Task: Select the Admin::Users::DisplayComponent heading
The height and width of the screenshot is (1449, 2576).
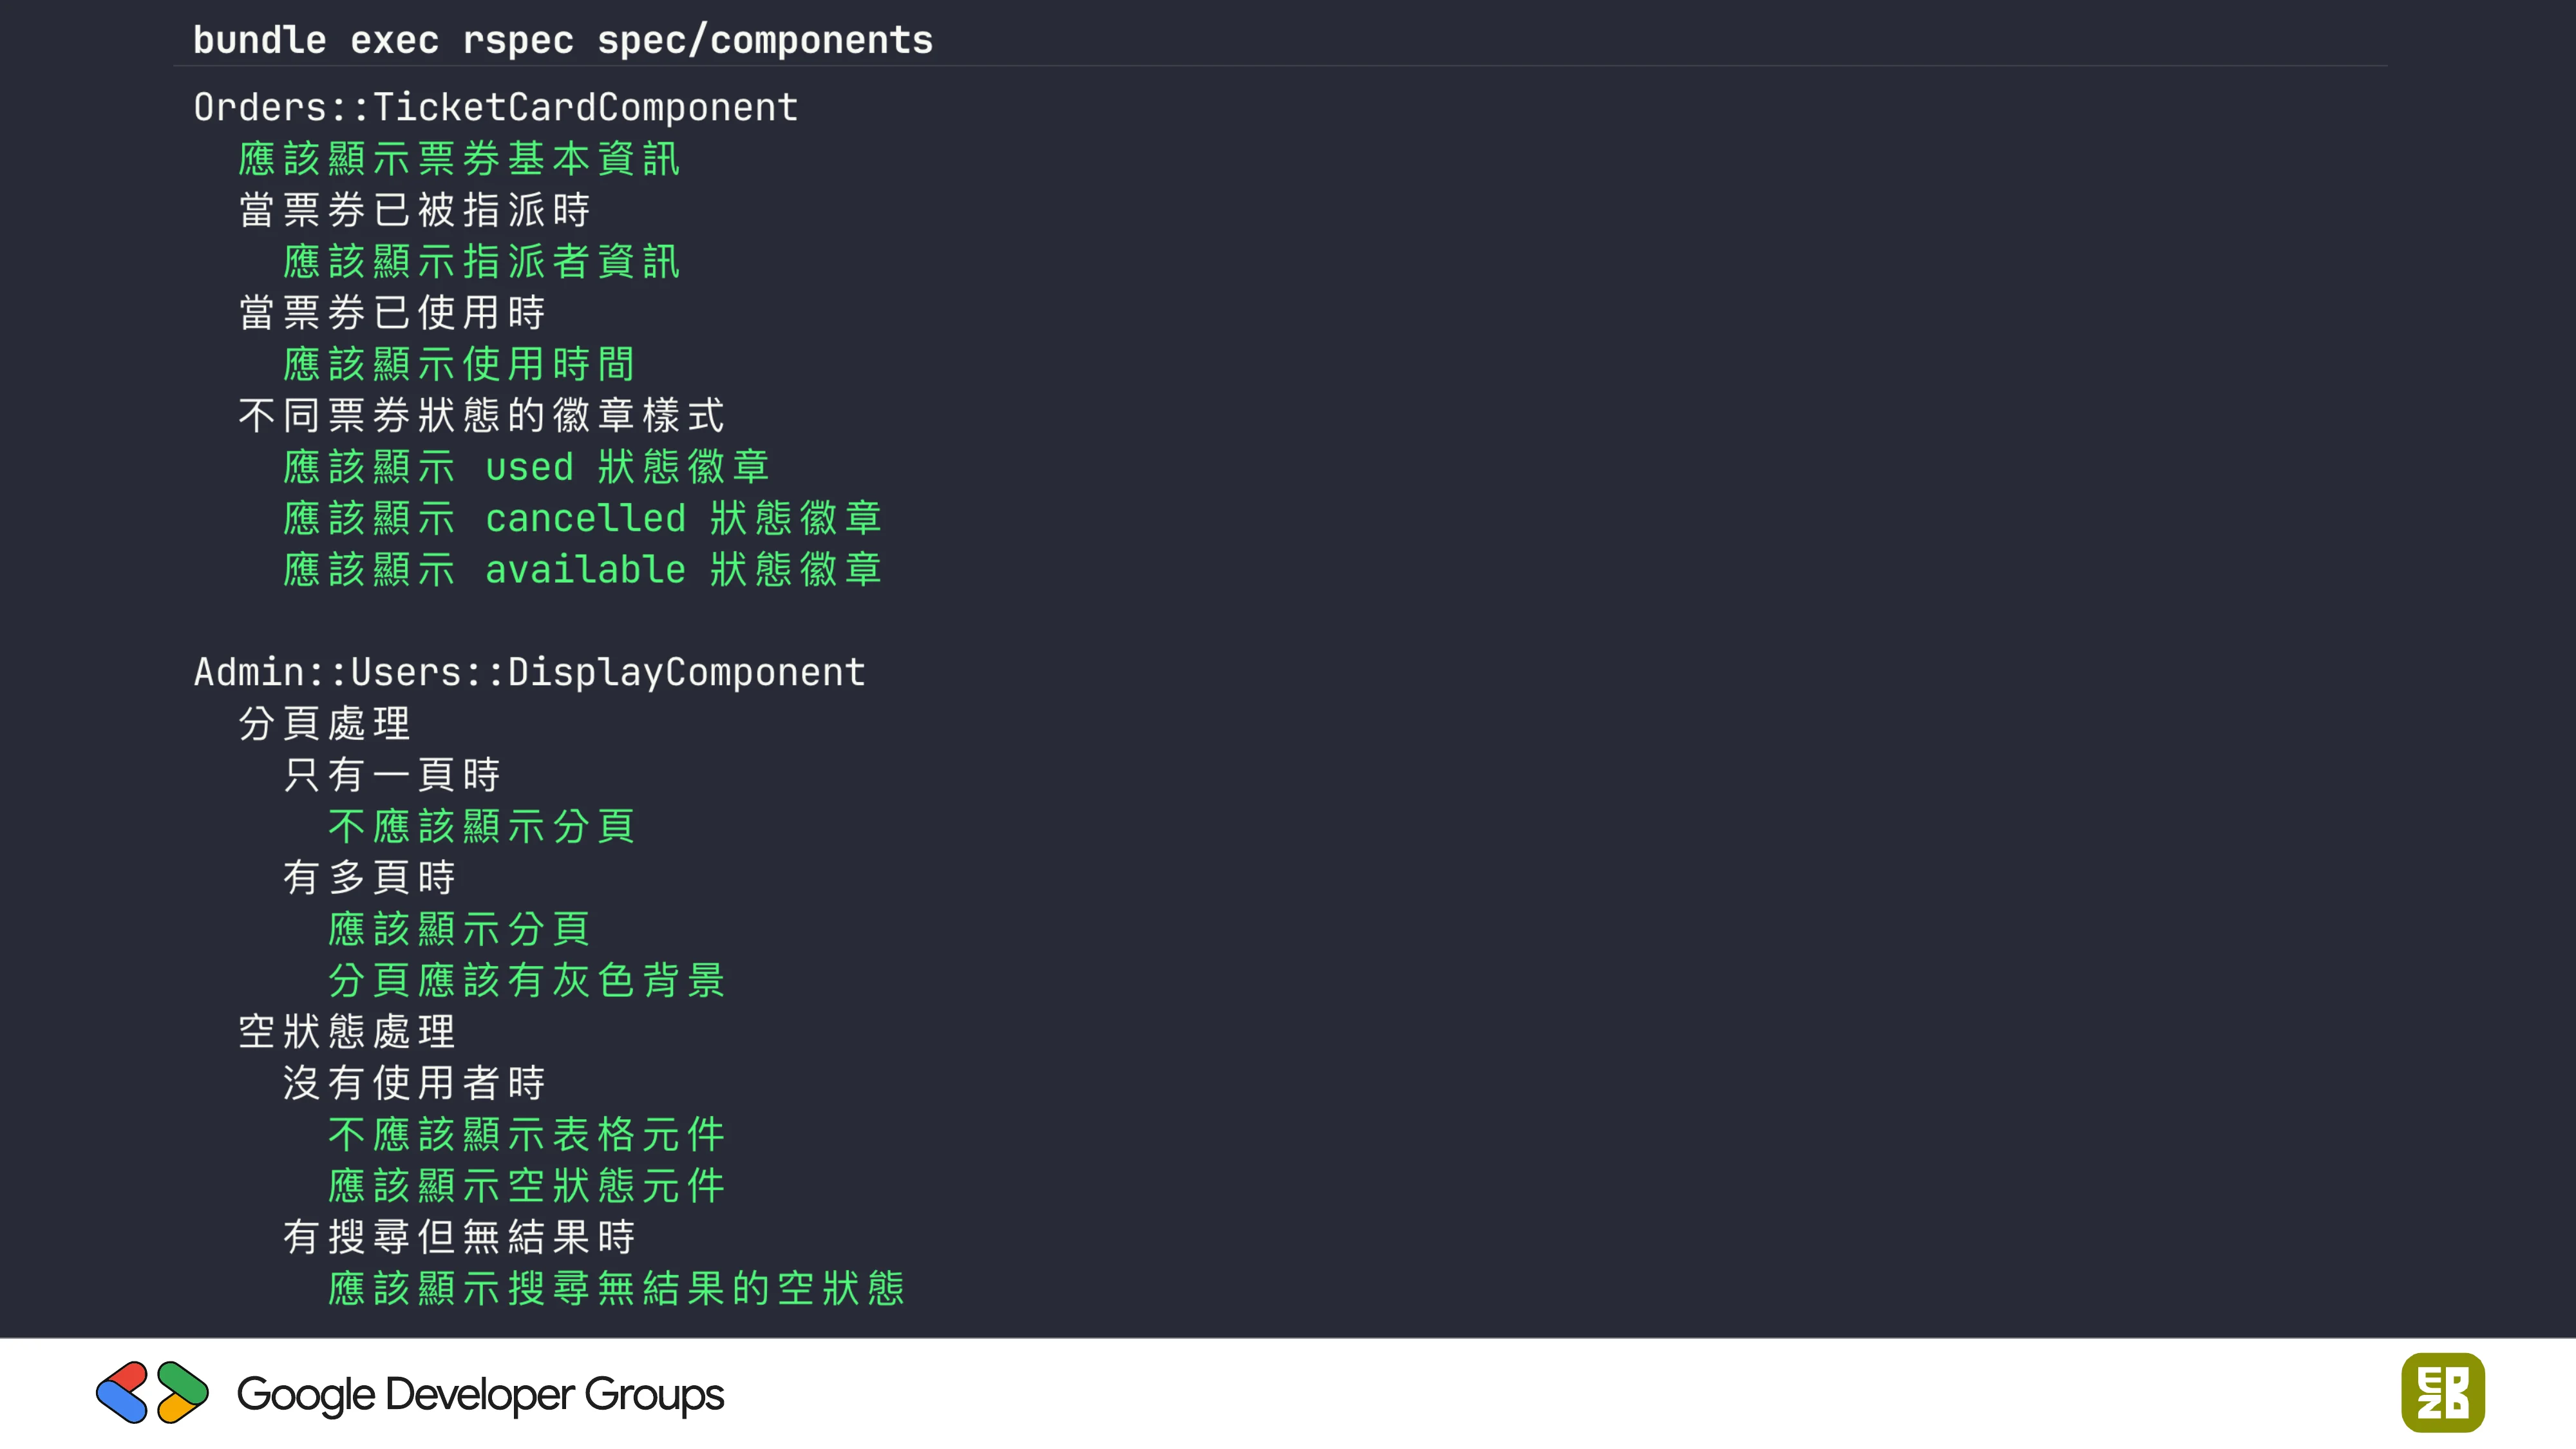Action: pyautogui.click(x=529, y=672)
